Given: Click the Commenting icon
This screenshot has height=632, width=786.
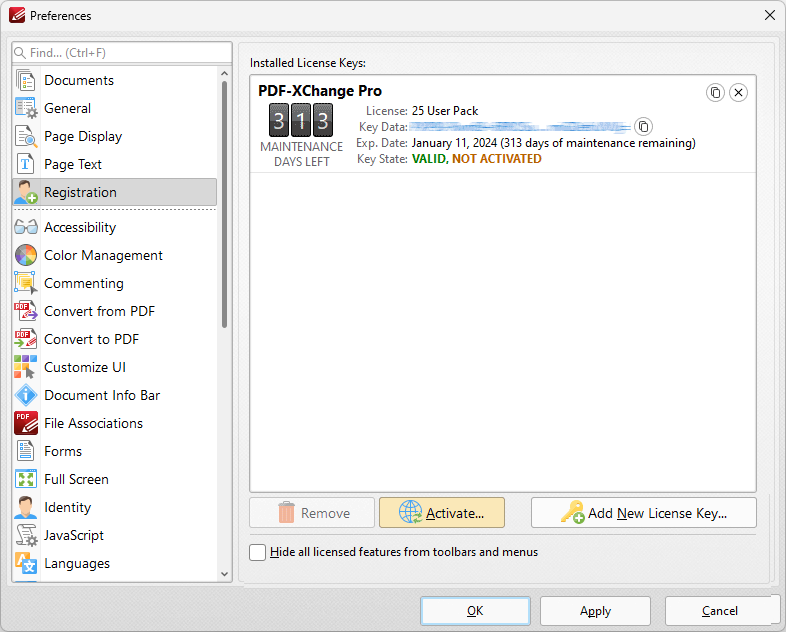Looking at the screenshot, I should coord(26,283).
